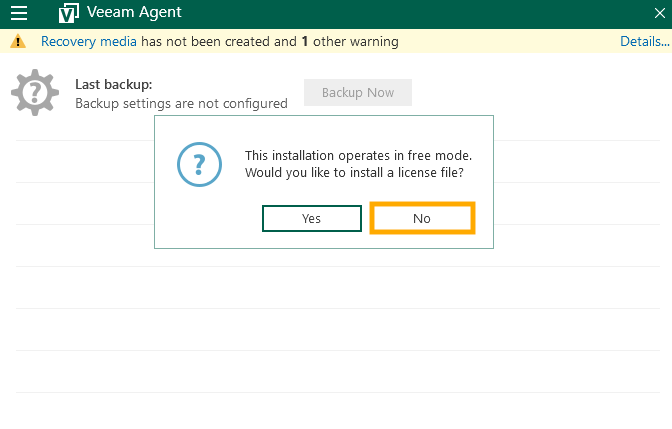Click the gear with question mark backup status icon
This screenshot has height=429, width=672.
pos(35,93)
